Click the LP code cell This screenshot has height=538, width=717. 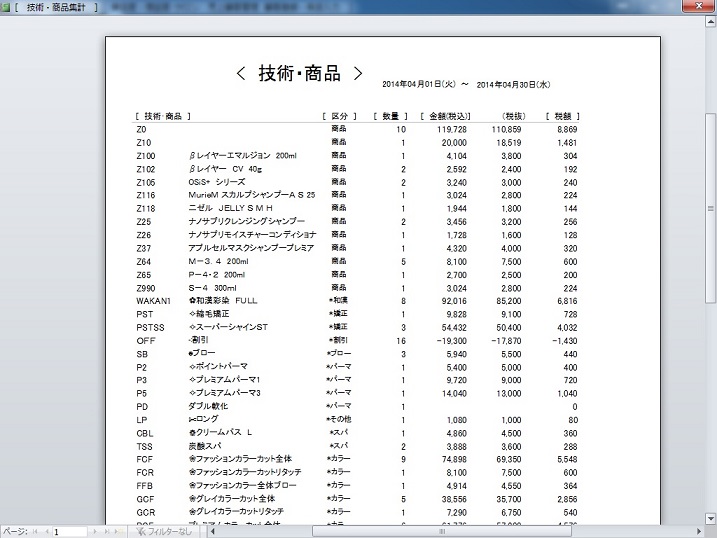[142, 420]
